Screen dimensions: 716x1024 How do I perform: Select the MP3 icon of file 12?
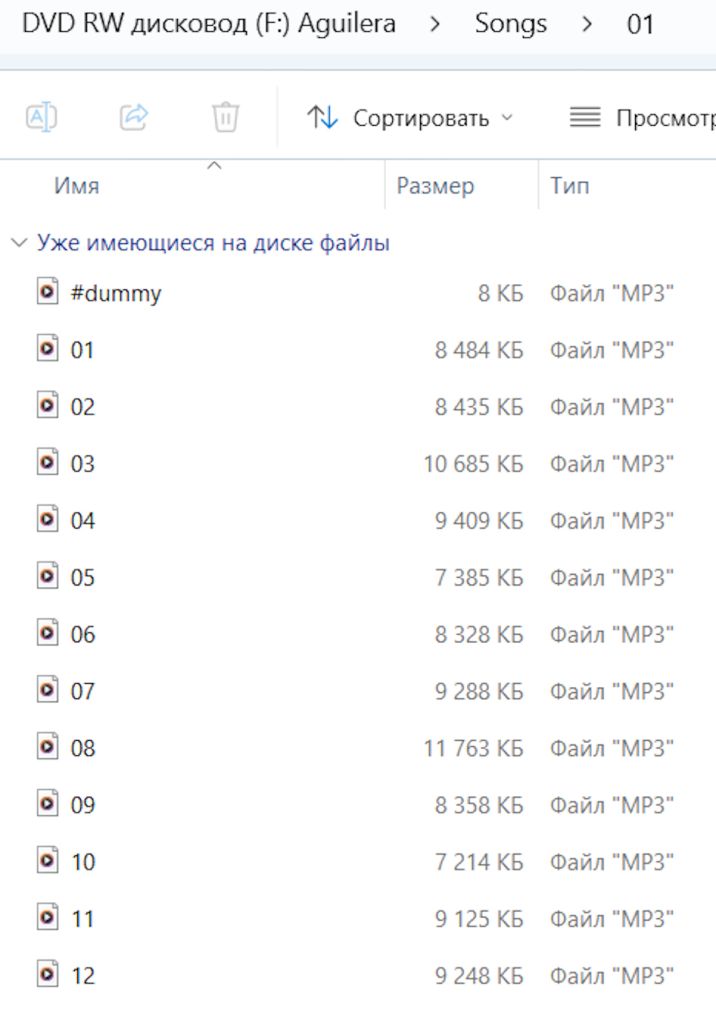(47, 974)
